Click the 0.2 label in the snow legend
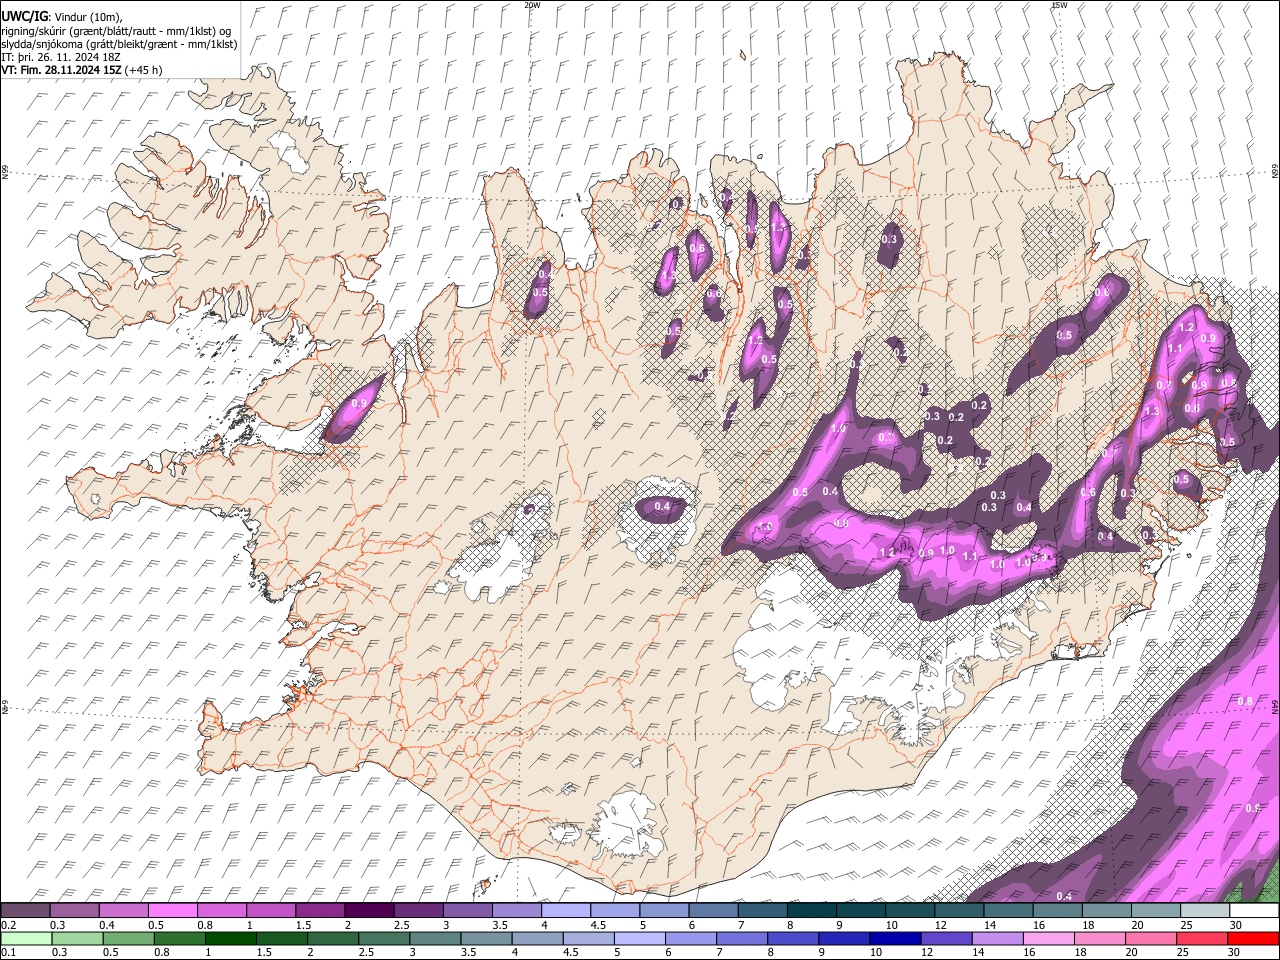Image resolution: width=1280 pixels, height=960 pixels. click(8, 925)
